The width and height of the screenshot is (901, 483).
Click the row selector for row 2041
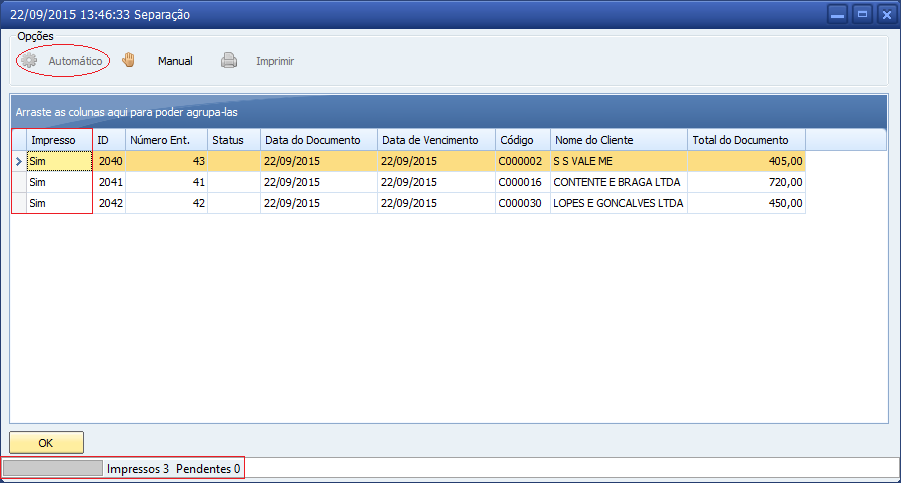coord(19,182)
